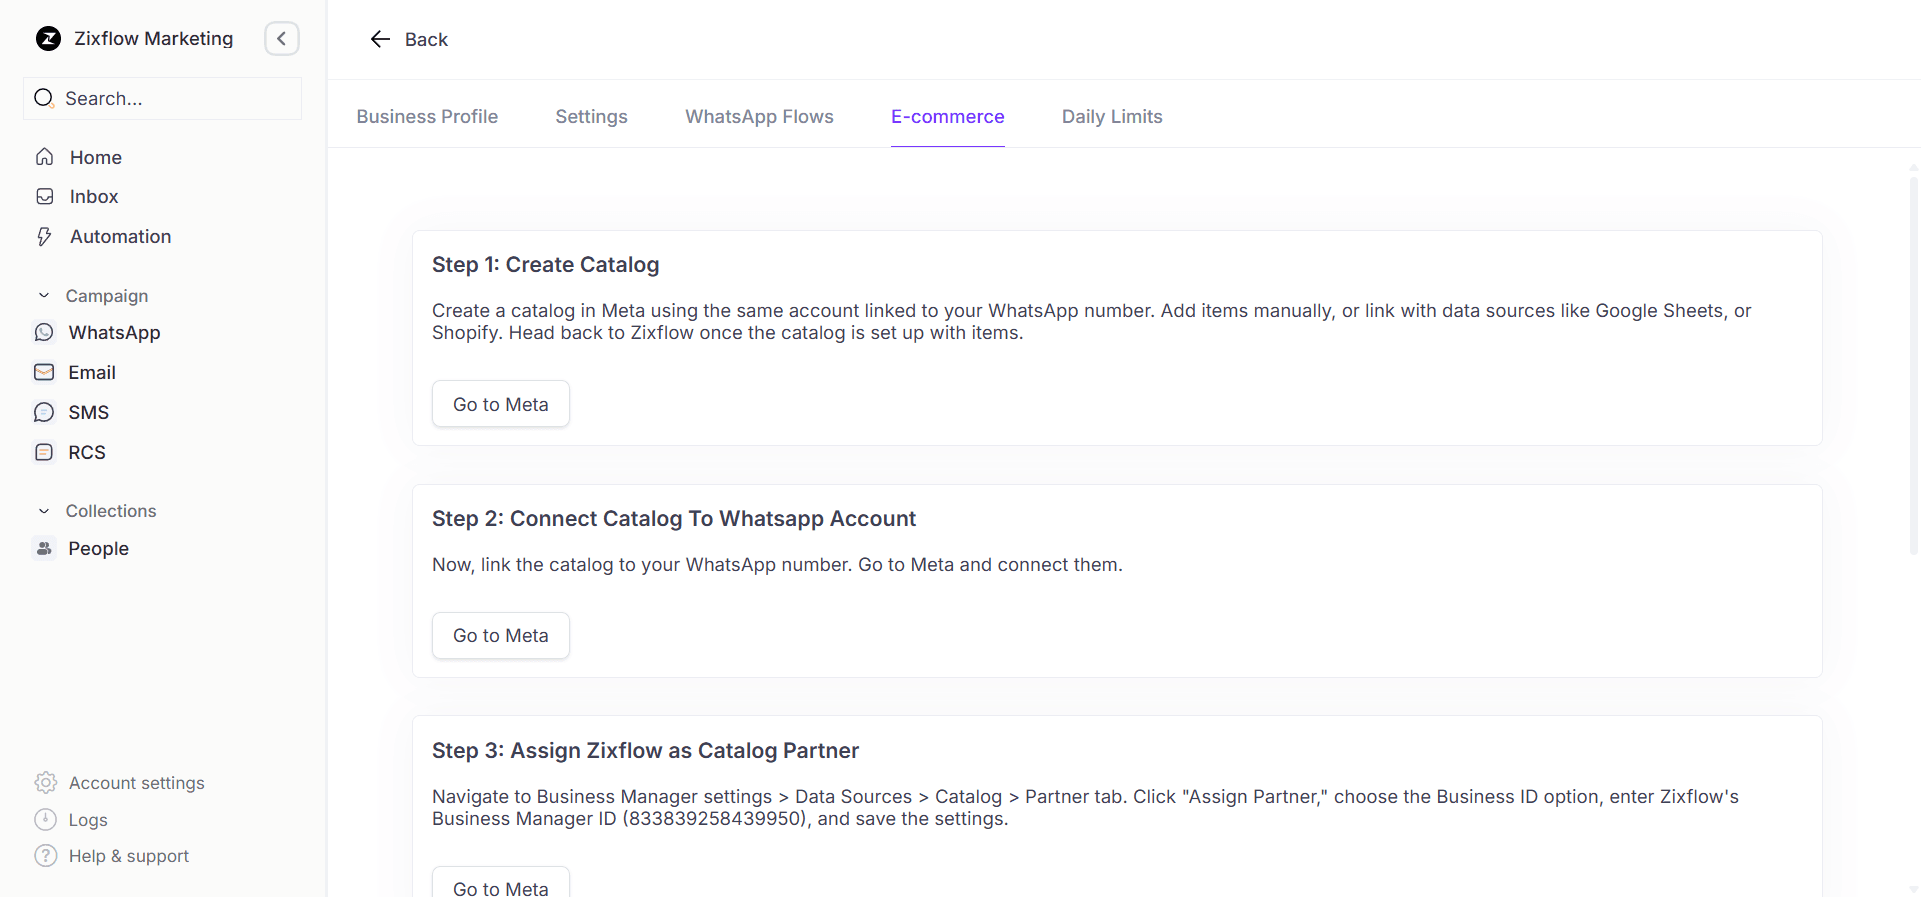Select the WhatsApp campaign icon
Viewport: 1921px width, 897px height.
point(44,333)
